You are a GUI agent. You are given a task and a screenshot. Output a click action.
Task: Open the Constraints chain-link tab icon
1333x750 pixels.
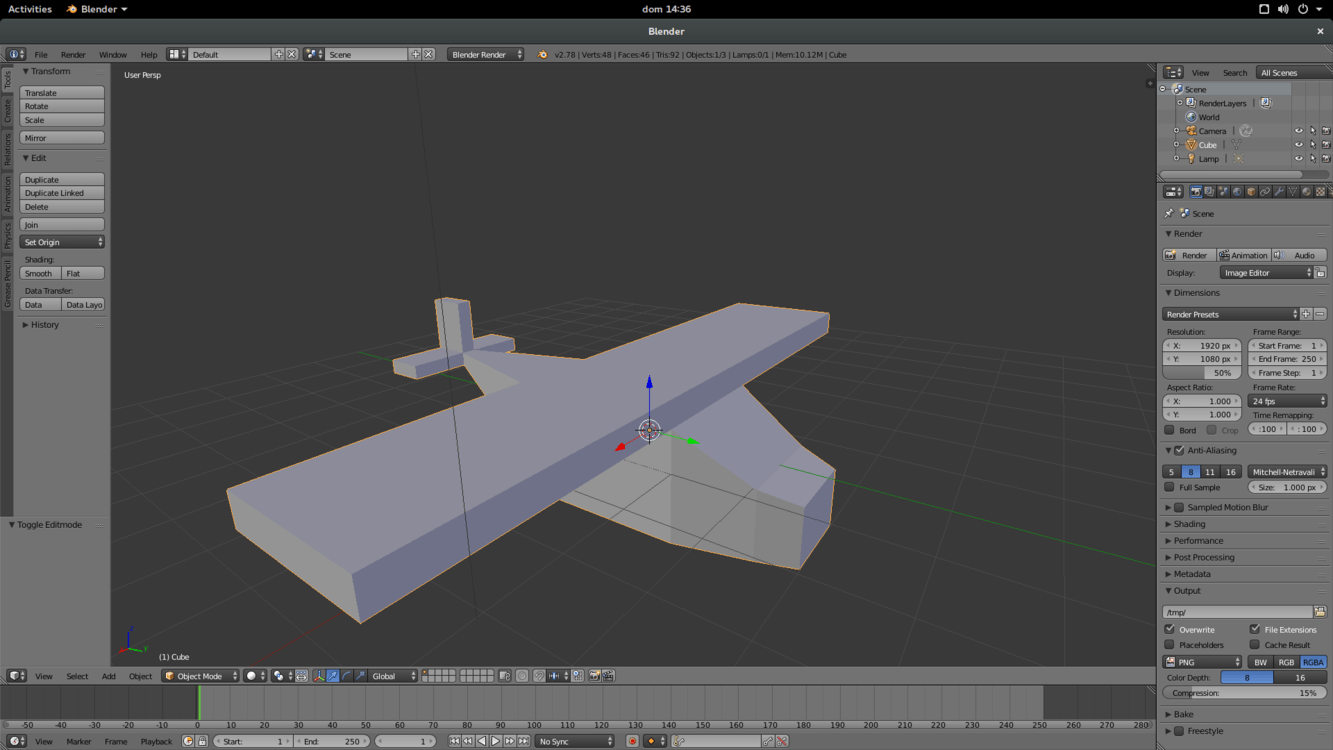point(1265,192)
